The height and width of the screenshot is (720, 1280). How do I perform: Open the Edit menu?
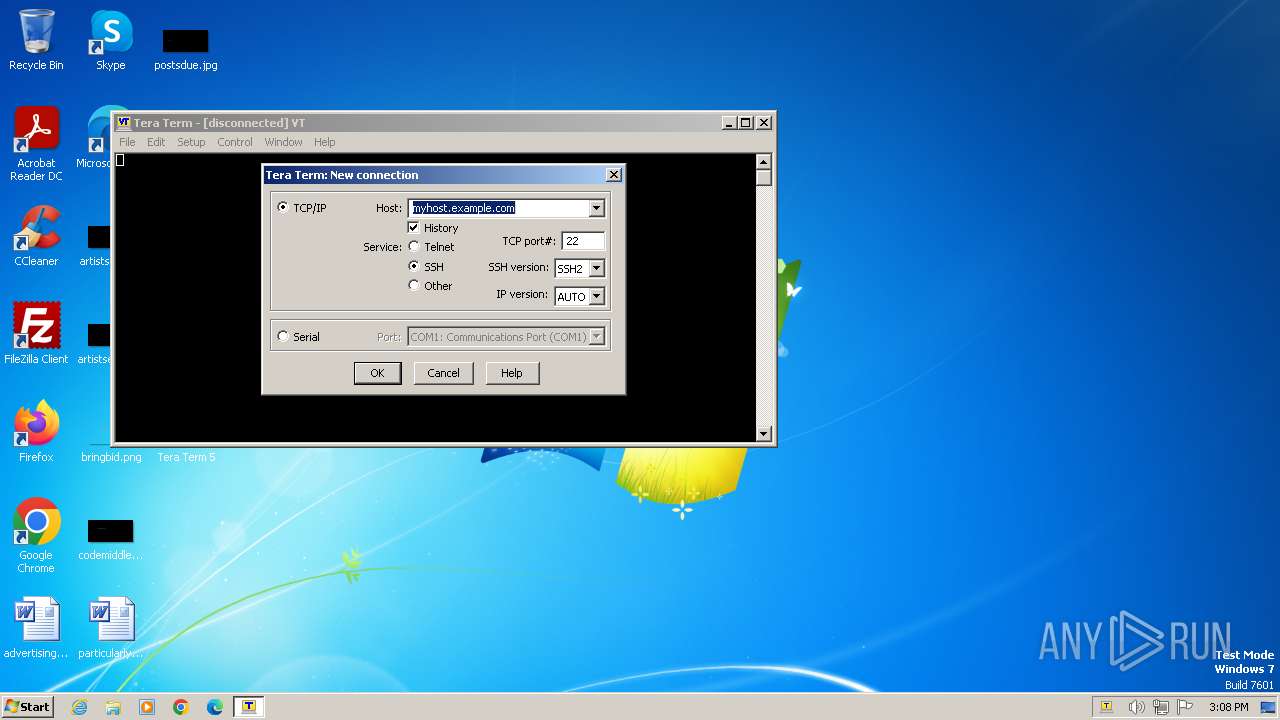tap(156, 142)
